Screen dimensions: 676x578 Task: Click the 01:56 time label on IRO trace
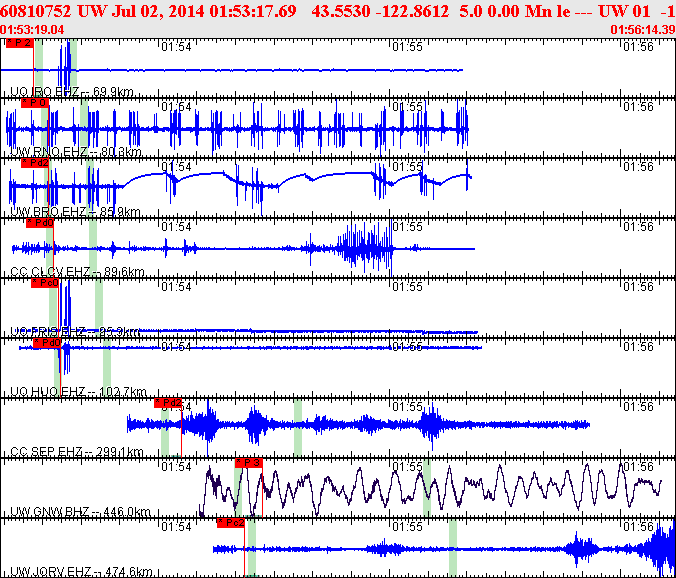coord(638,46)
